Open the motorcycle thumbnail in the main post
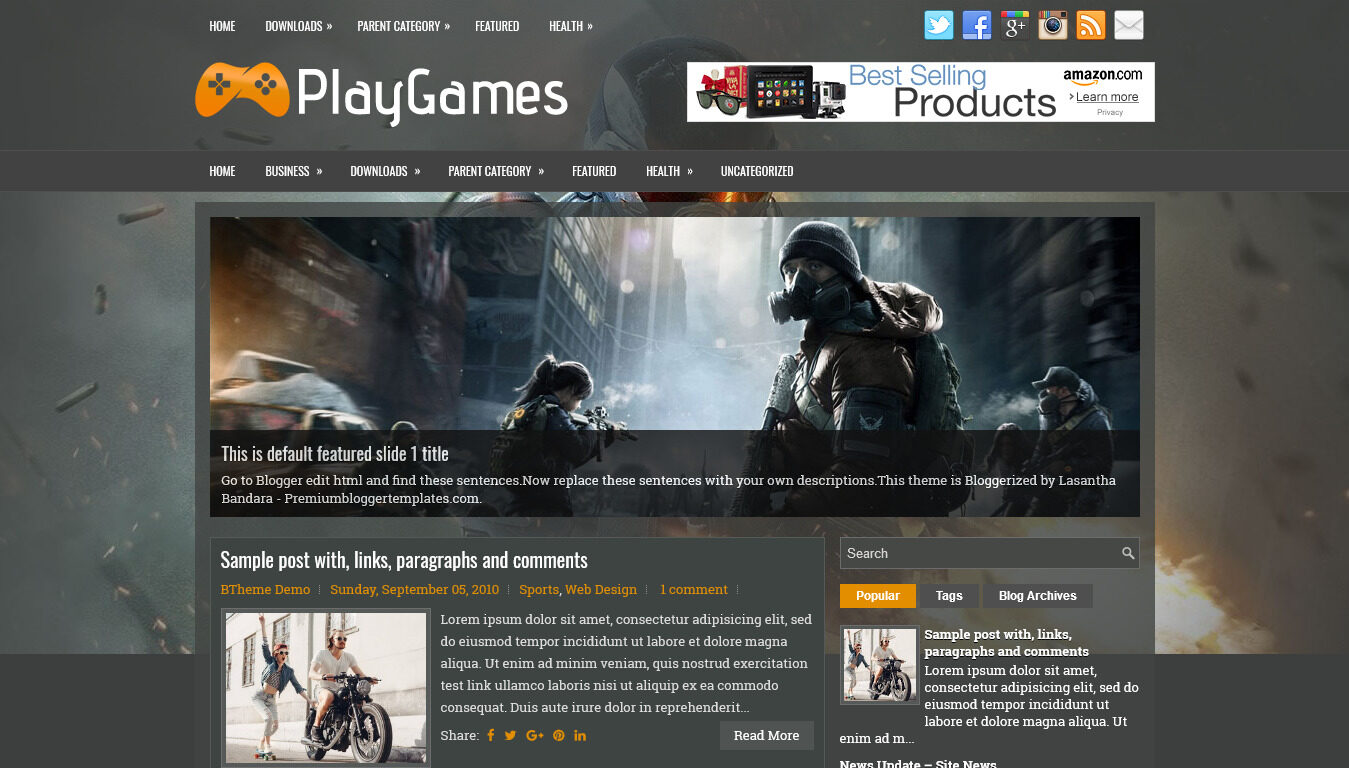 [x=326, y=688]
